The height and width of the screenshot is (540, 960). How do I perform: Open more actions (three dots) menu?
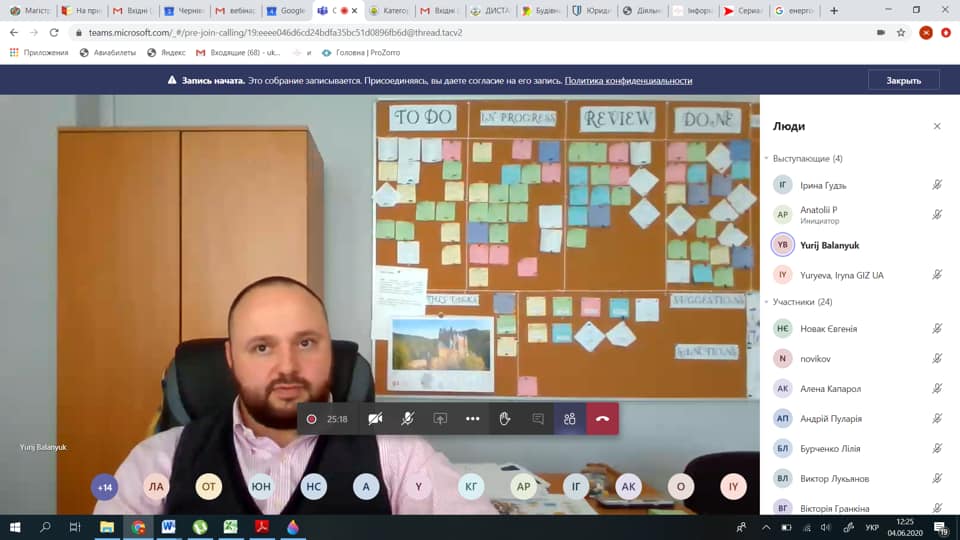(x=473, y=419)
